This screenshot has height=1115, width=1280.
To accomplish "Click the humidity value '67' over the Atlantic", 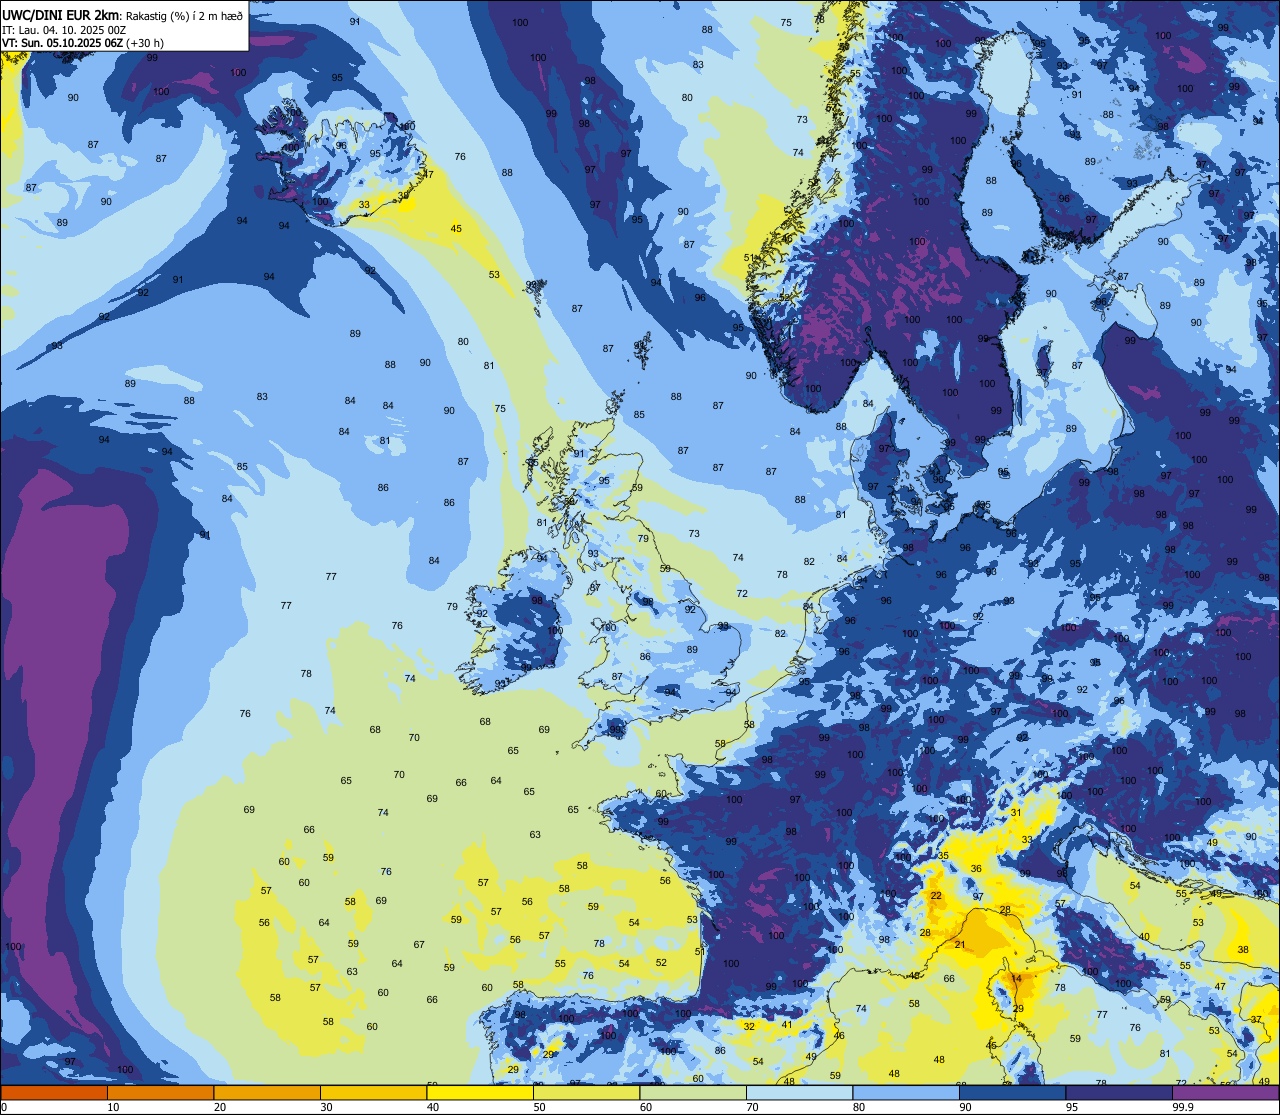I will 419,944.
